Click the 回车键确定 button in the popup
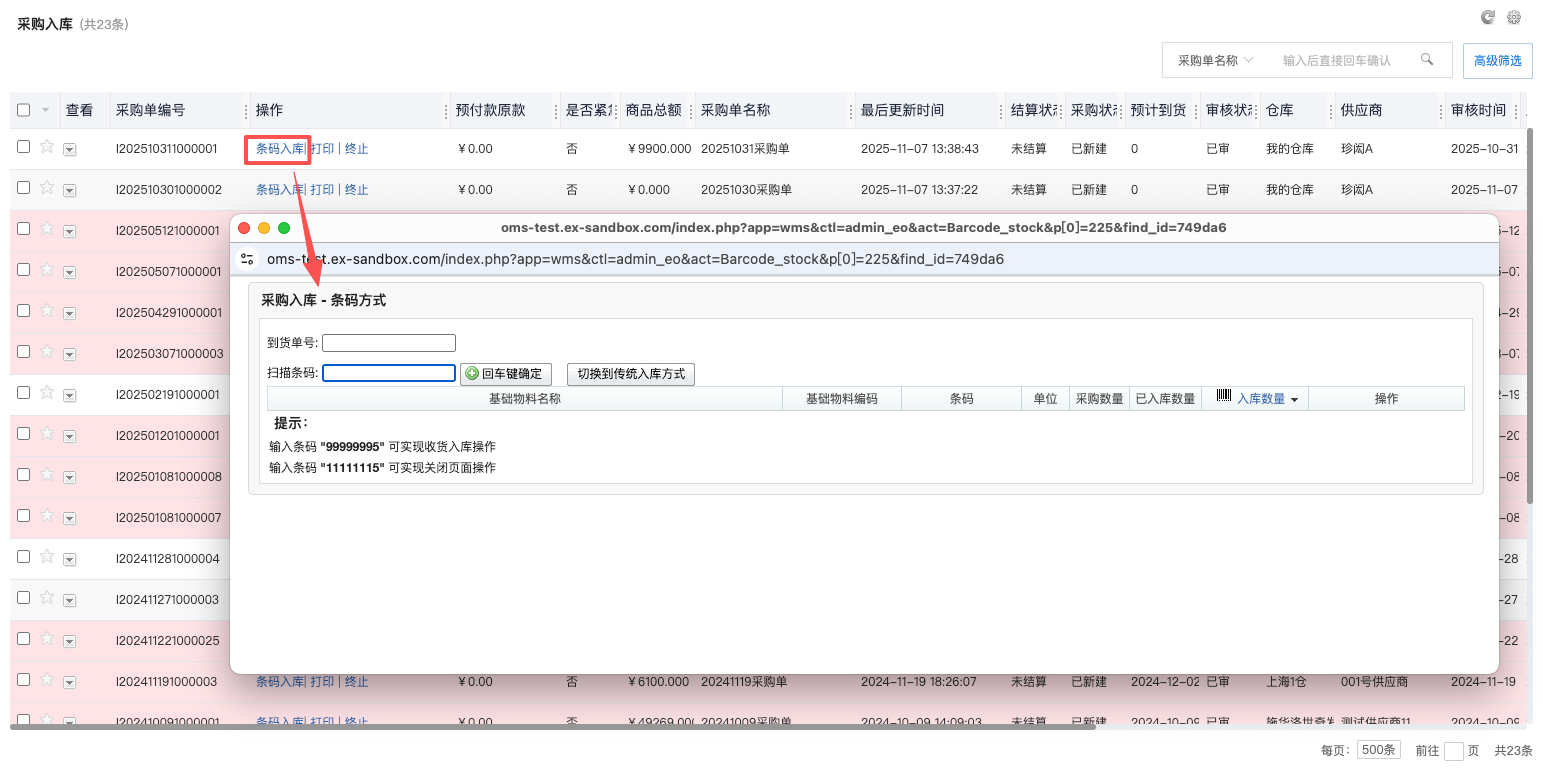Image resolution: width=1543 pixels, height=770 pixels. tap(506, 374)
